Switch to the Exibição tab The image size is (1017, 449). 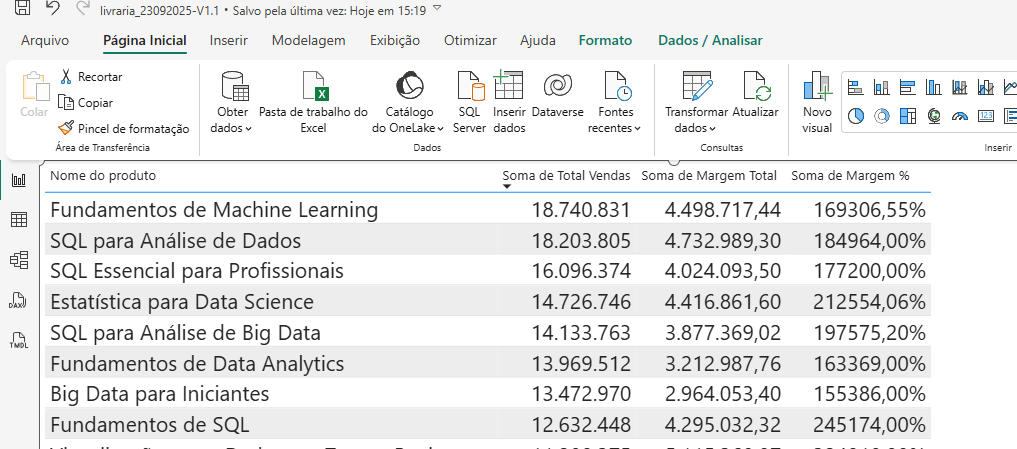(x=395, y=40)
